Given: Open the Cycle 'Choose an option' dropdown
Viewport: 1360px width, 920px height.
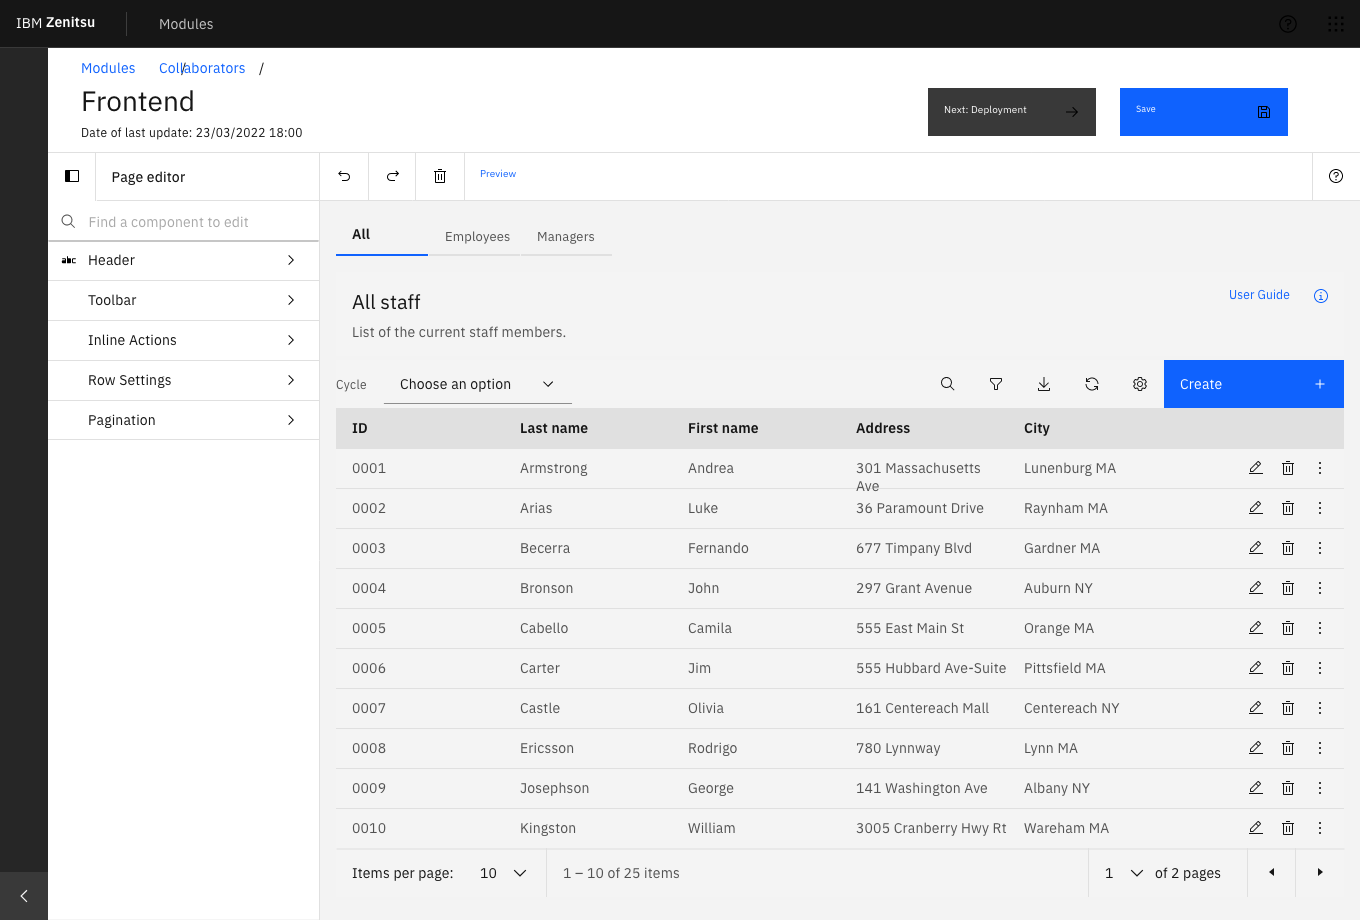Looking at the screenshot, I should pos(477,384).
